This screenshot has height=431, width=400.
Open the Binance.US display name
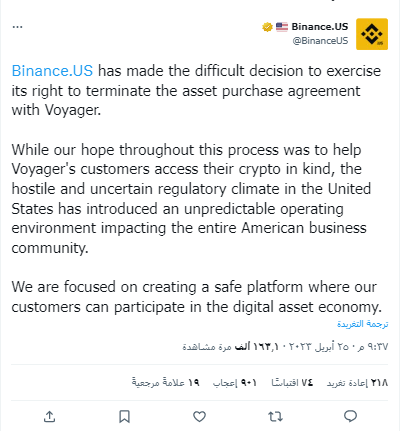click(320, 27)
